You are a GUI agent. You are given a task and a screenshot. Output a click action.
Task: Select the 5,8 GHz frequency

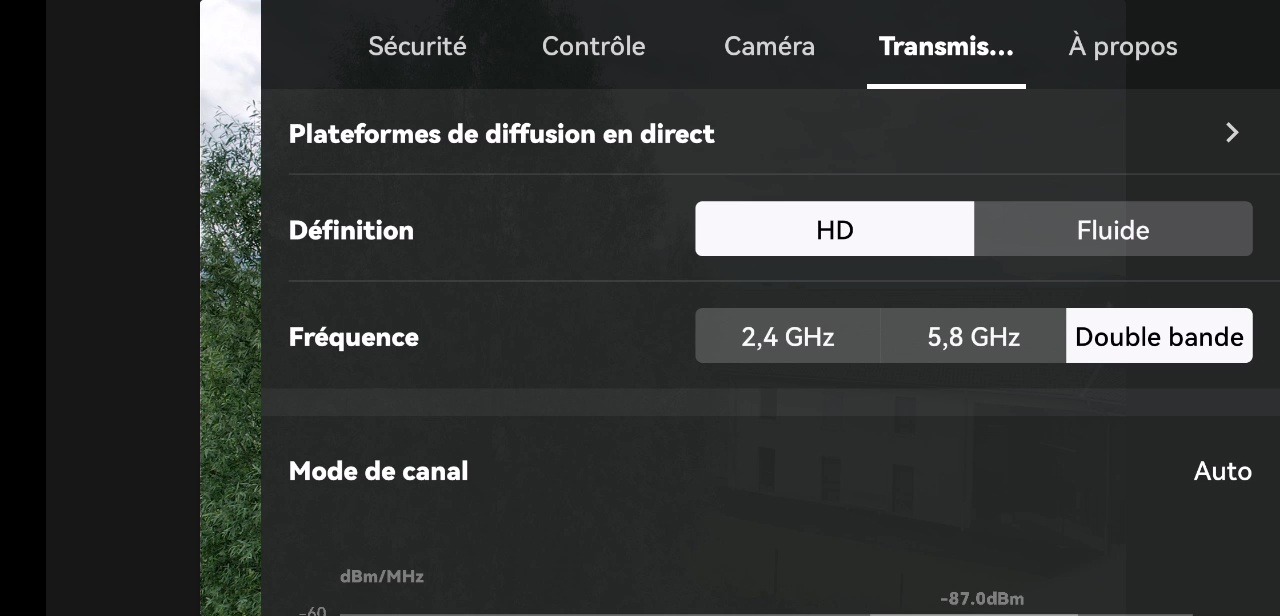click(973, 336)
